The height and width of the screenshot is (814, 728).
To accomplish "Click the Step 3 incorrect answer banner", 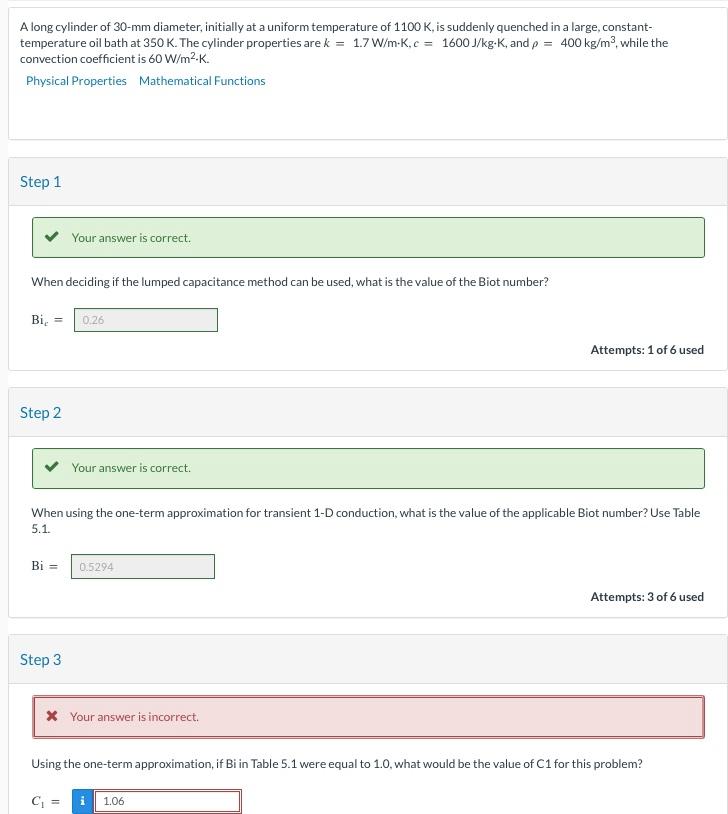I will point(368,717).
